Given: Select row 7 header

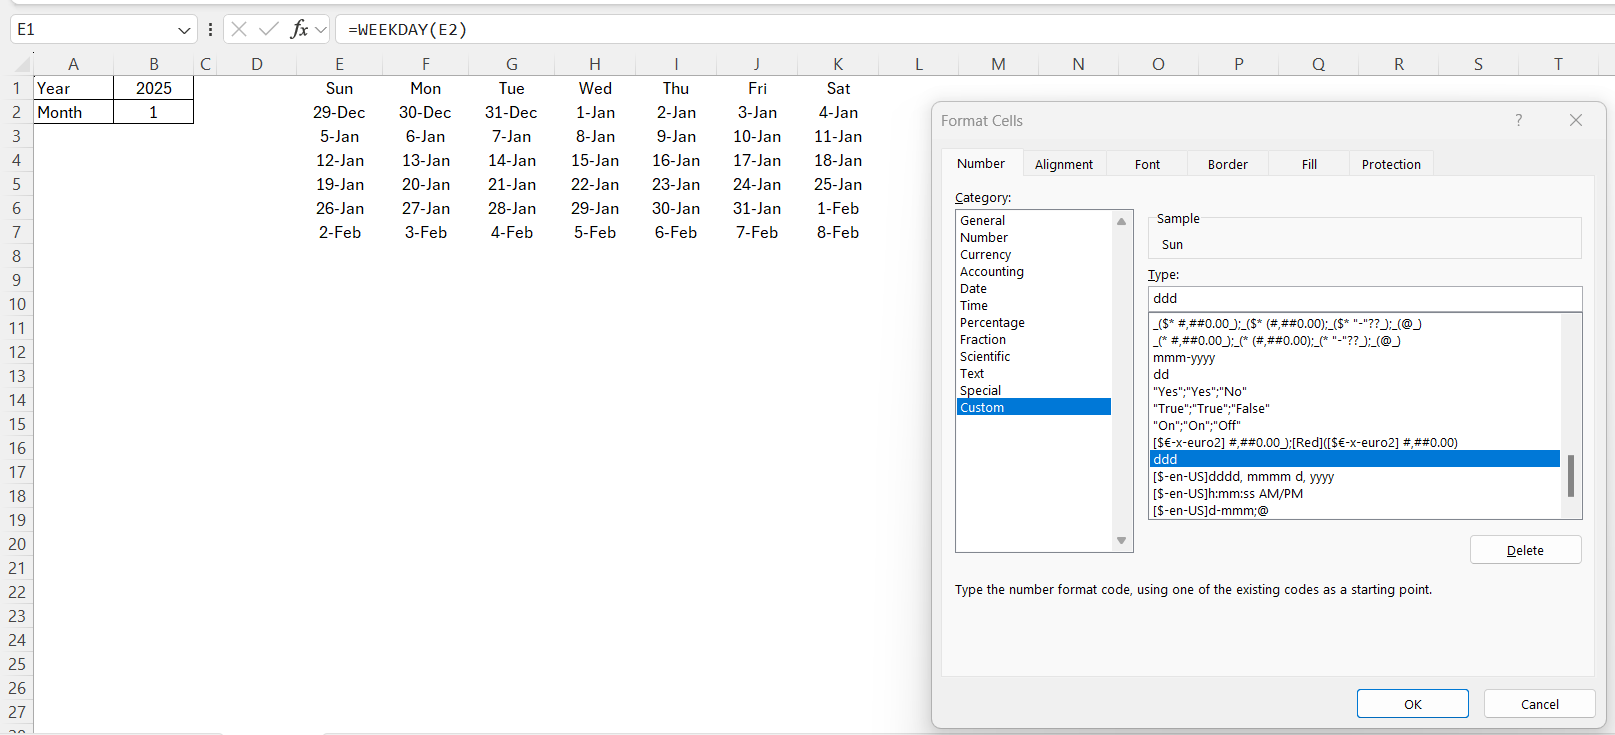Looking at the screenshot, I should (x=17, y=232).
